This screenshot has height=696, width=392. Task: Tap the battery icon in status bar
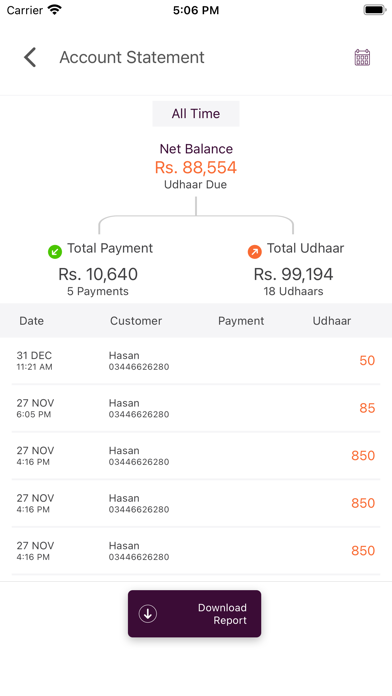(375, 10)
